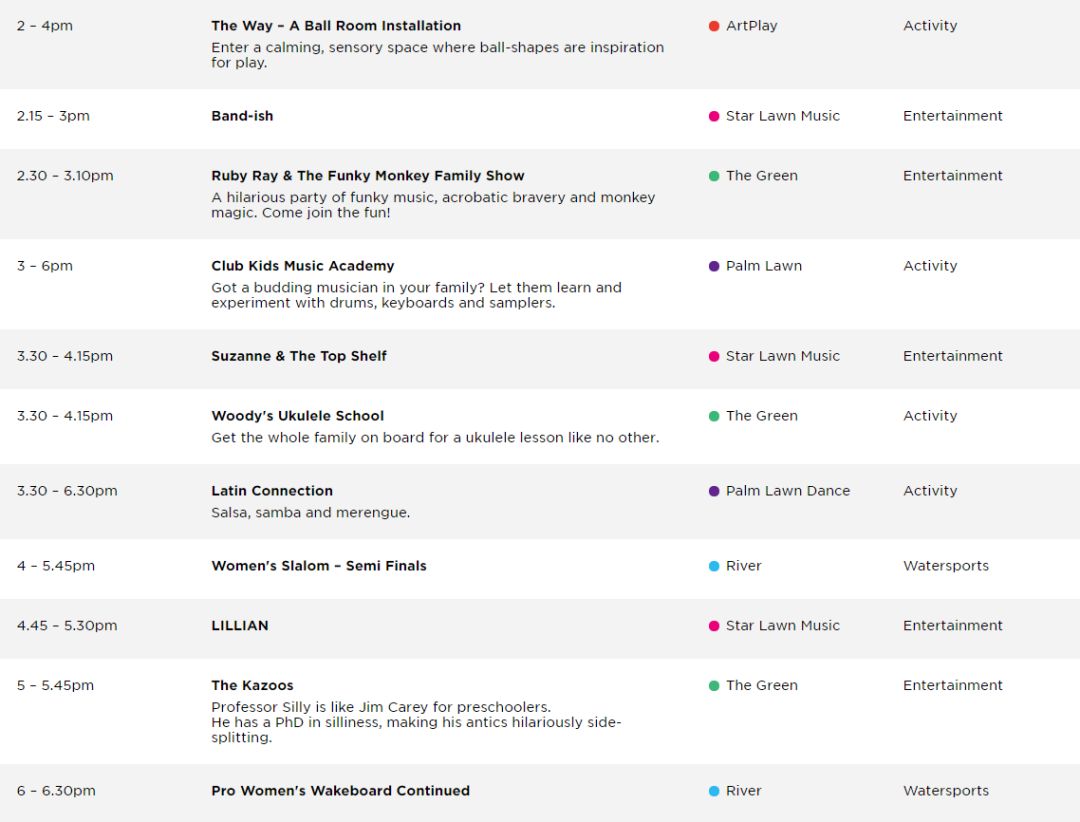1080x822 pixels.
Task: Click the pink dot beside Band-ish venue
Action: click(x=714, y=116)
